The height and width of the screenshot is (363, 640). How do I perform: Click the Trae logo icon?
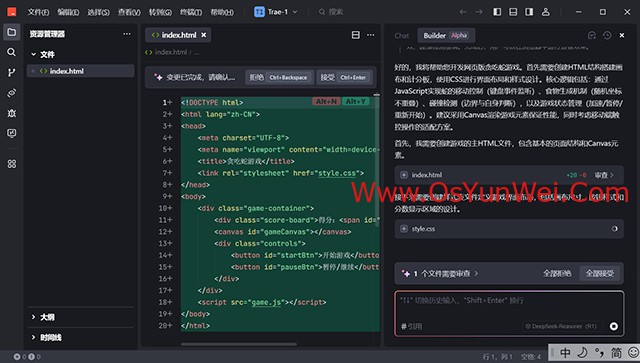click(x=12, y=12)
